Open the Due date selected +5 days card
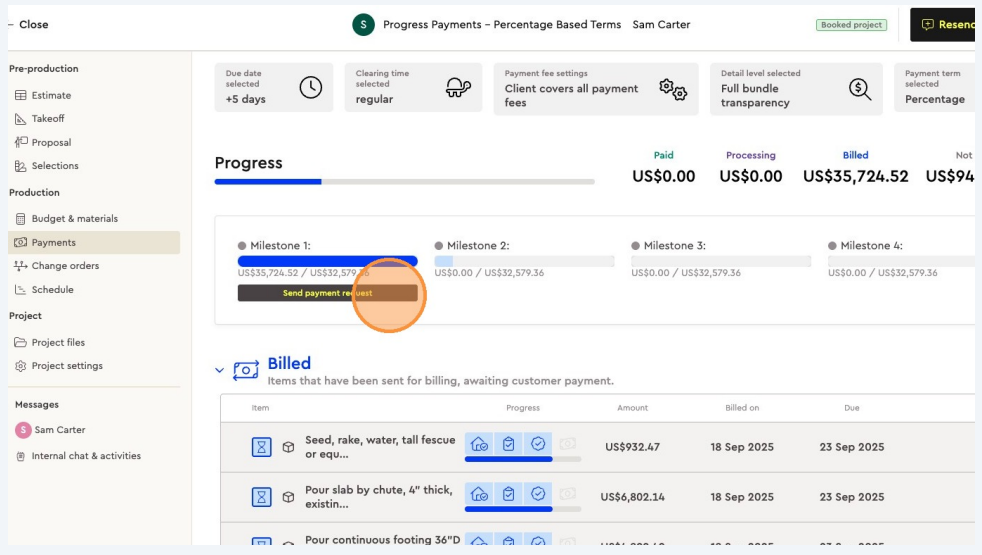 [x=273, y=88]
